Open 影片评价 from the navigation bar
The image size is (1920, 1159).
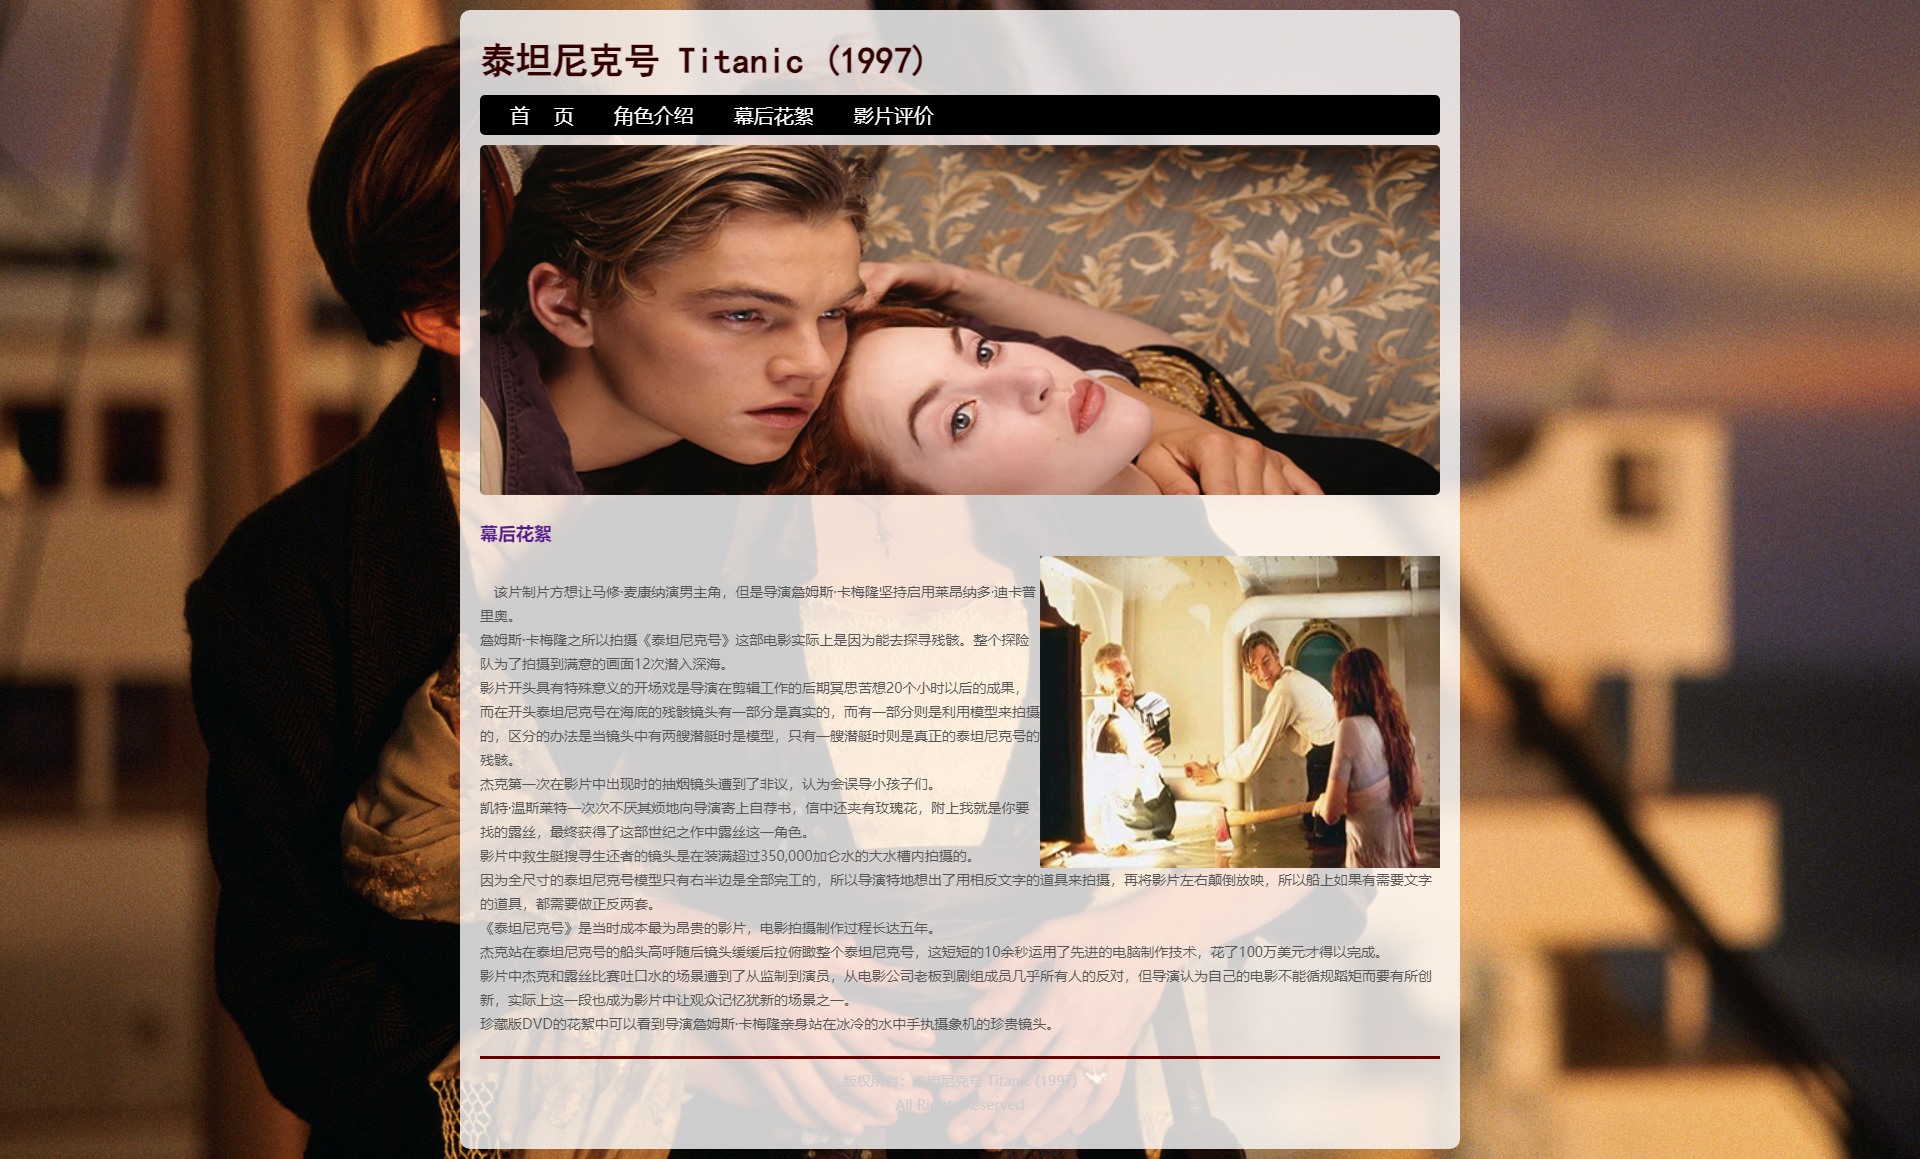(893, 116)
